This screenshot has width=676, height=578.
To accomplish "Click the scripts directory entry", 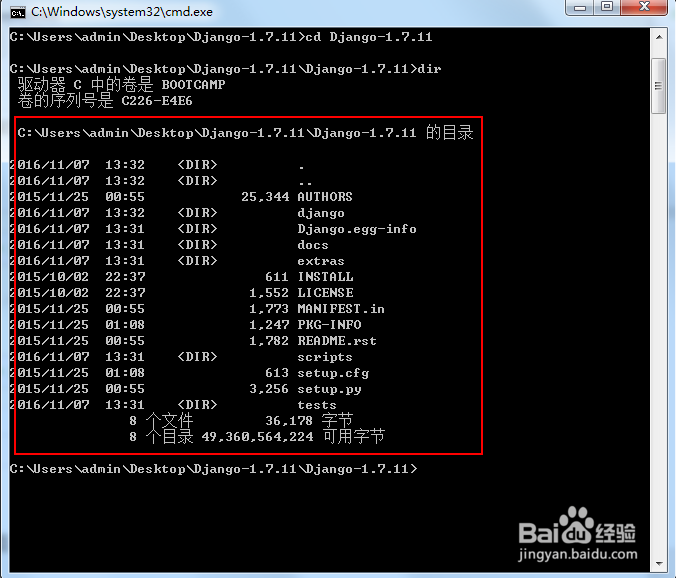I will (325, 357).
